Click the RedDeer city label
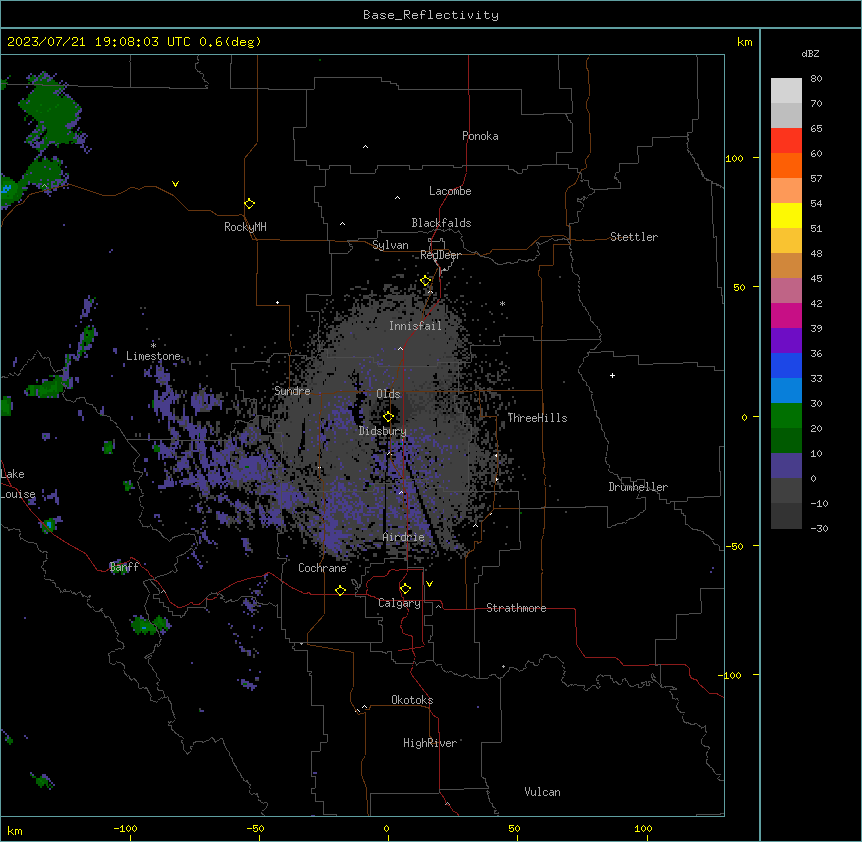The width and height of the screenshot is (862, 842). point(440,255)
